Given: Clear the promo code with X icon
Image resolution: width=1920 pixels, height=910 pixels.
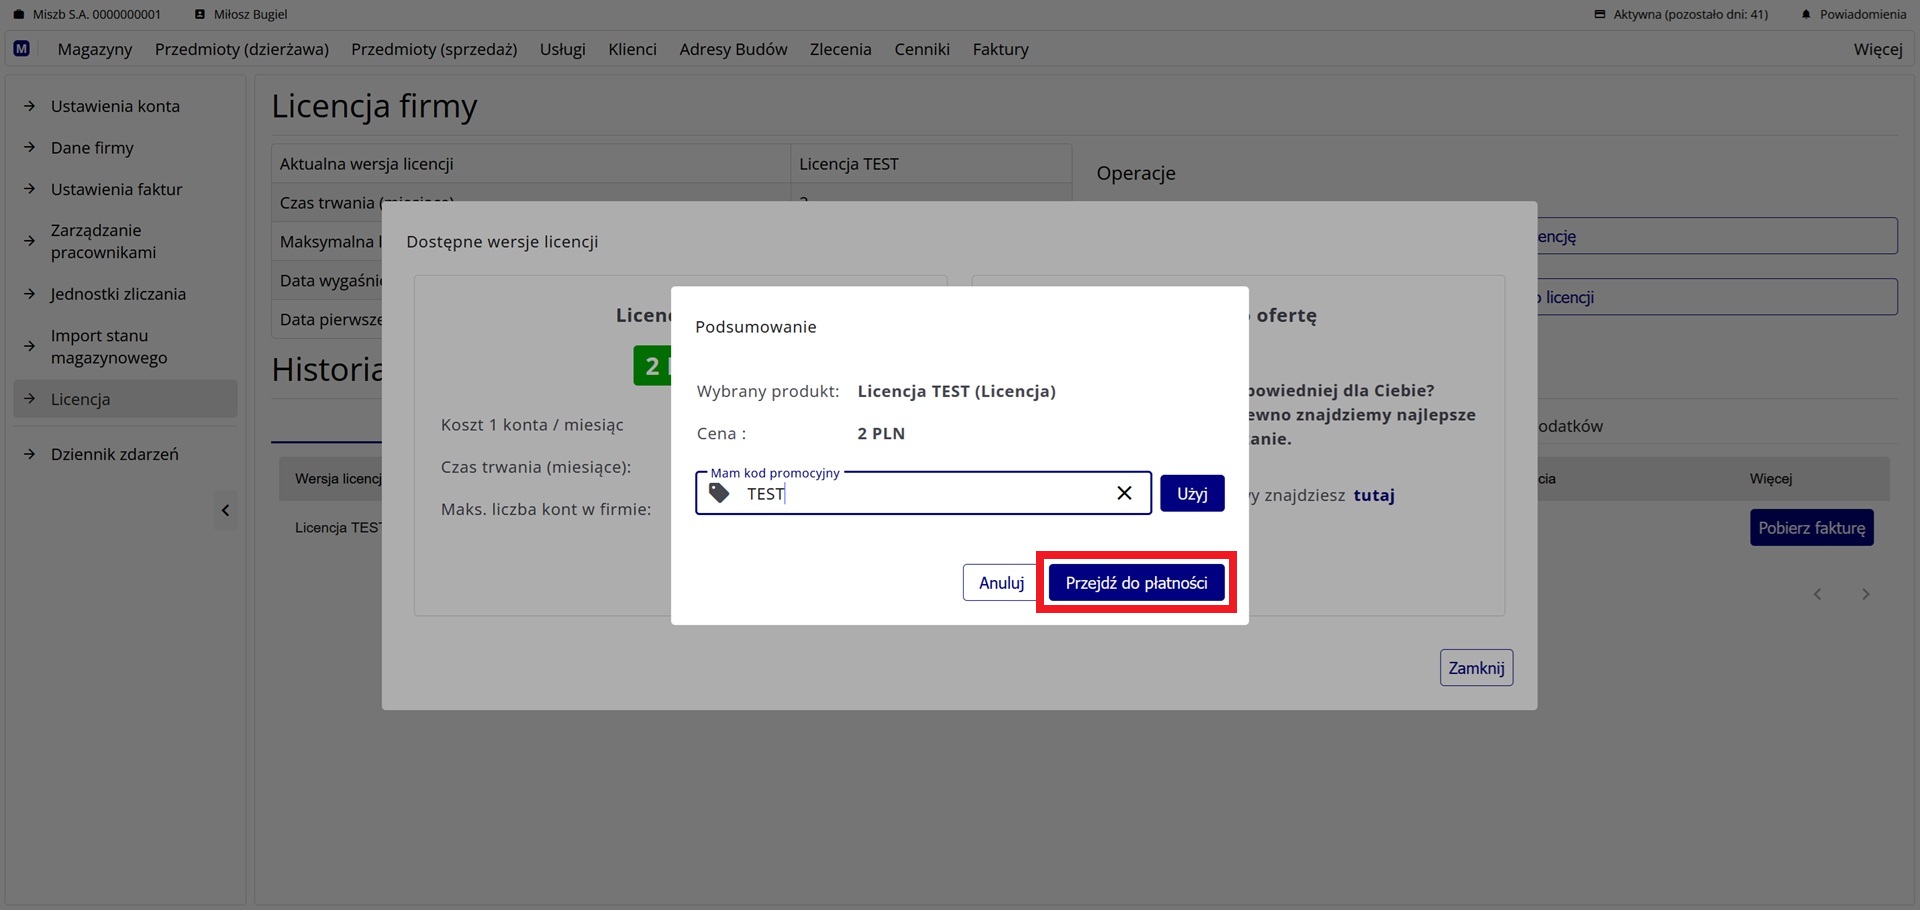Looking at the screenshot, I should [1124, 493].
